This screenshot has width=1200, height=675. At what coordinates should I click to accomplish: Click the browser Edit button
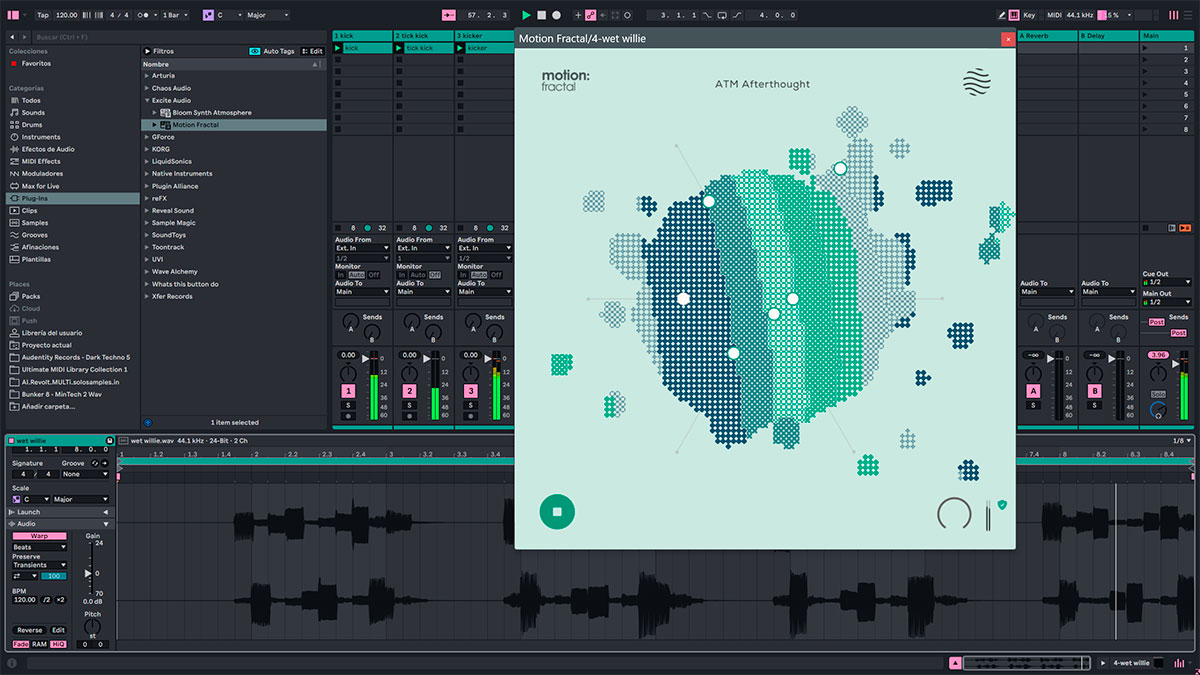coord(313,51)
